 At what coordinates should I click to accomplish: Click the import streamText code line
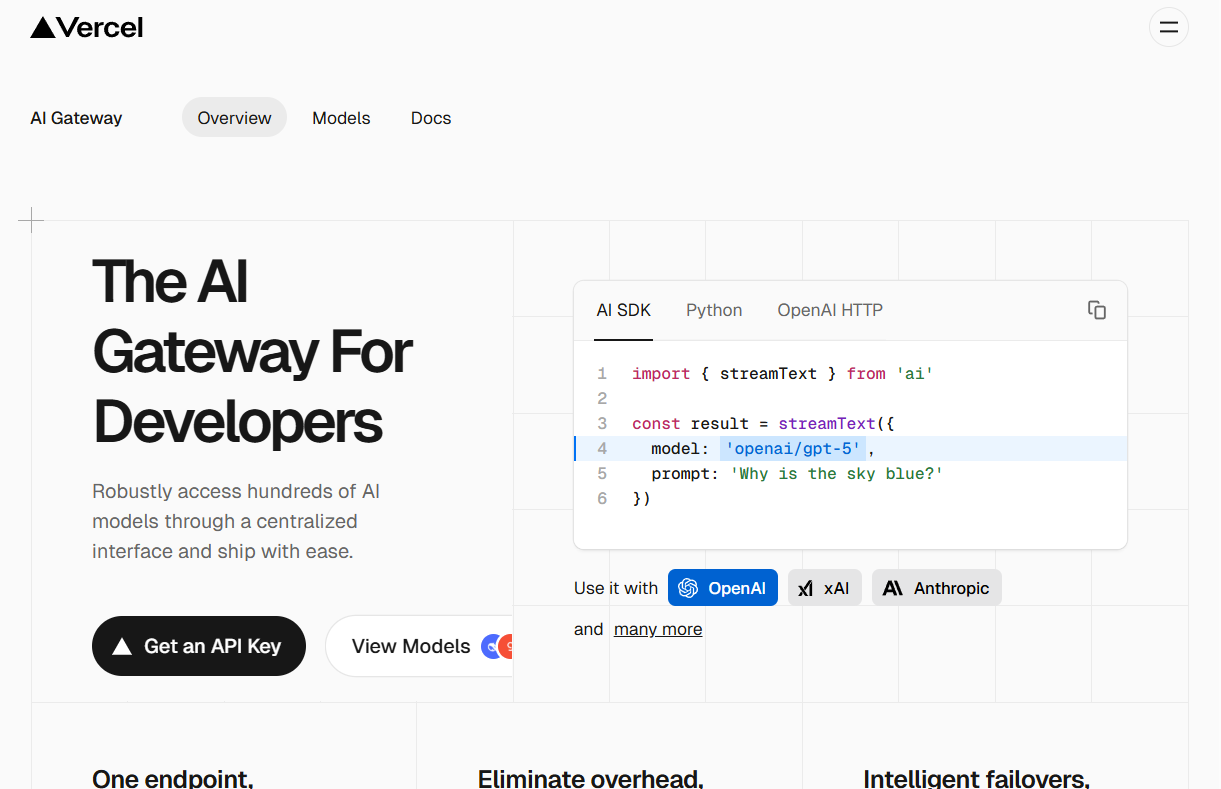tap(783, 374)
